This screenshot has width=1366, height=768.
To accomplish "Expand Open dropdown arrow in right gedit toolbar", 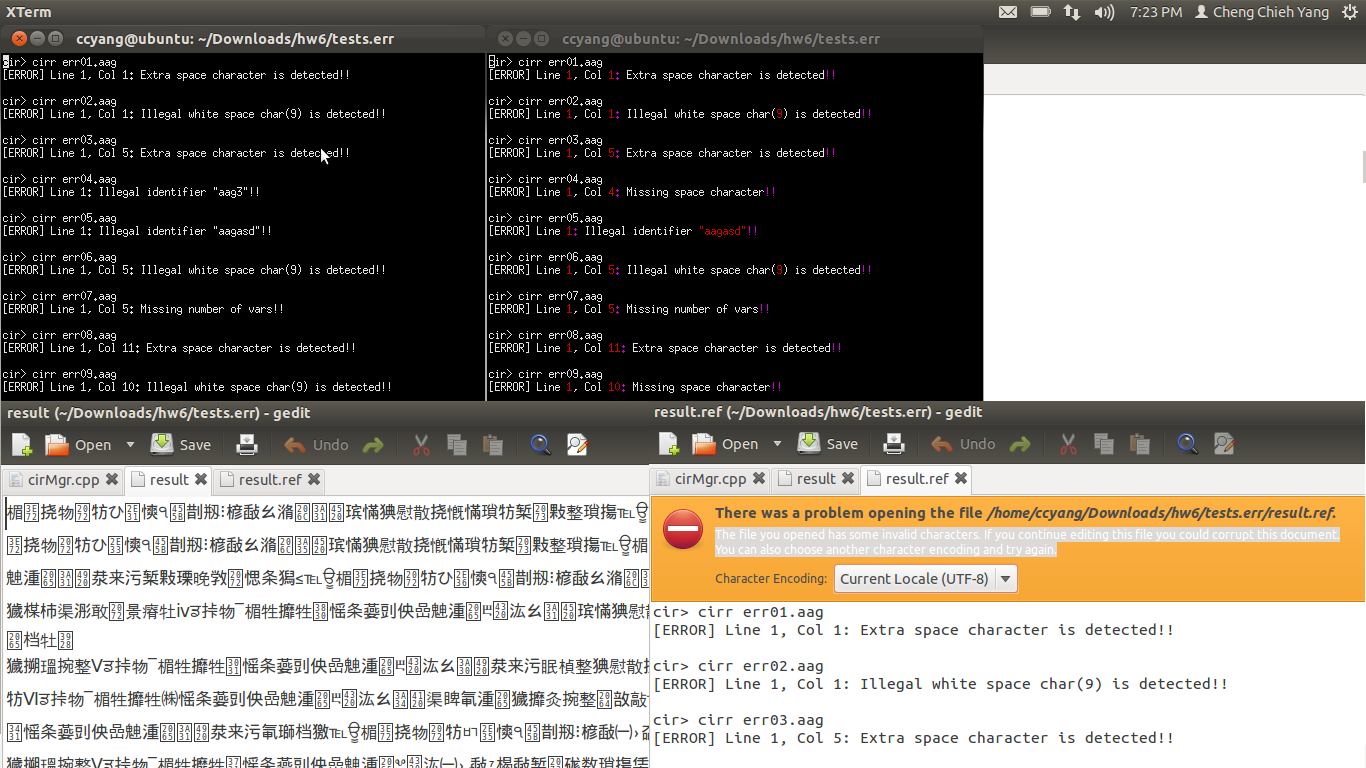I will (777, 444).
